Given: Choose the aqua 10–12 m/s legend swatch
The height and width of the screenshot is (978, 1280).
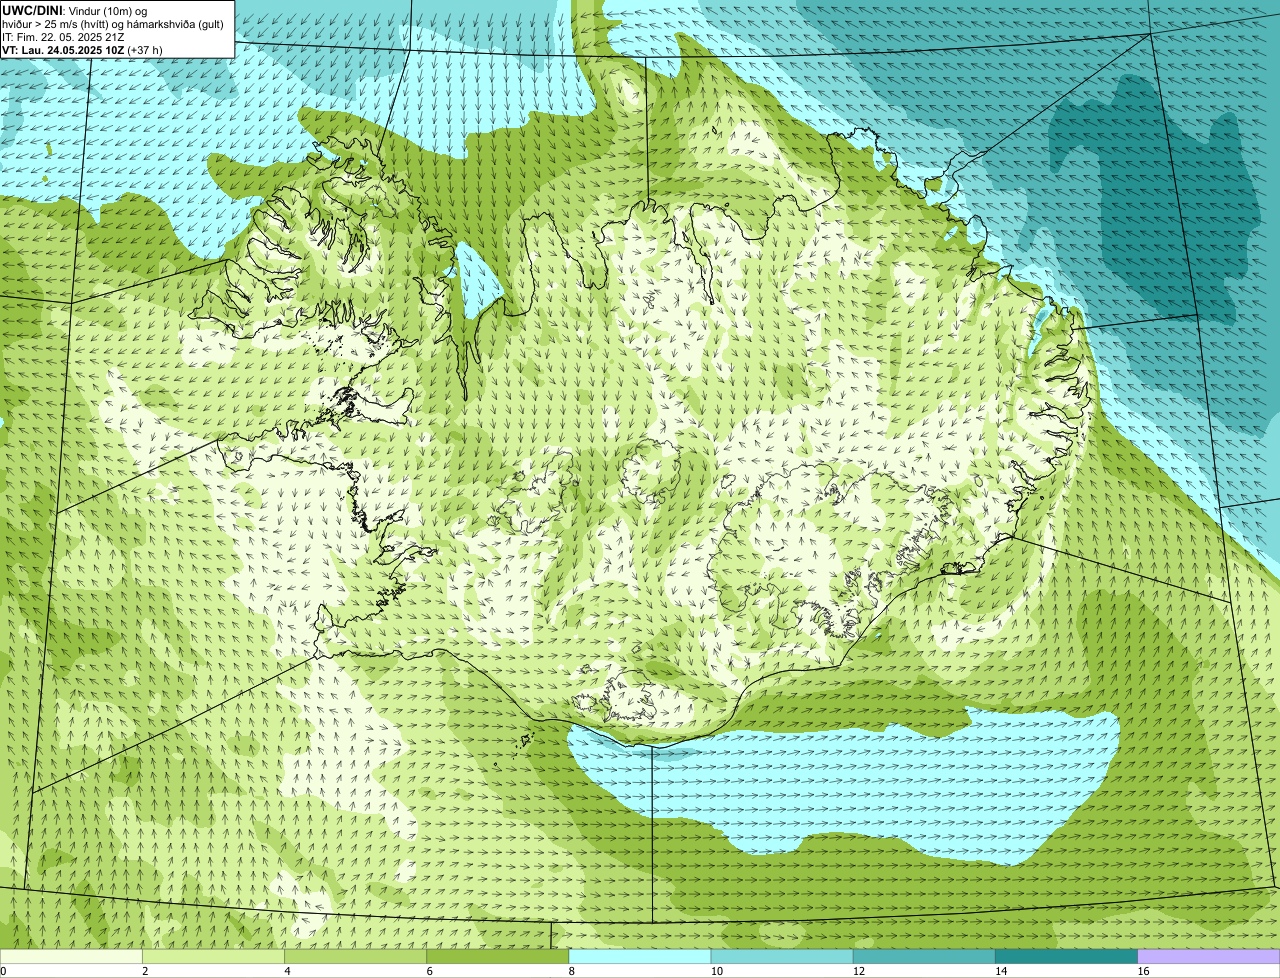Looking at the screenshot, I should (782, 956).
